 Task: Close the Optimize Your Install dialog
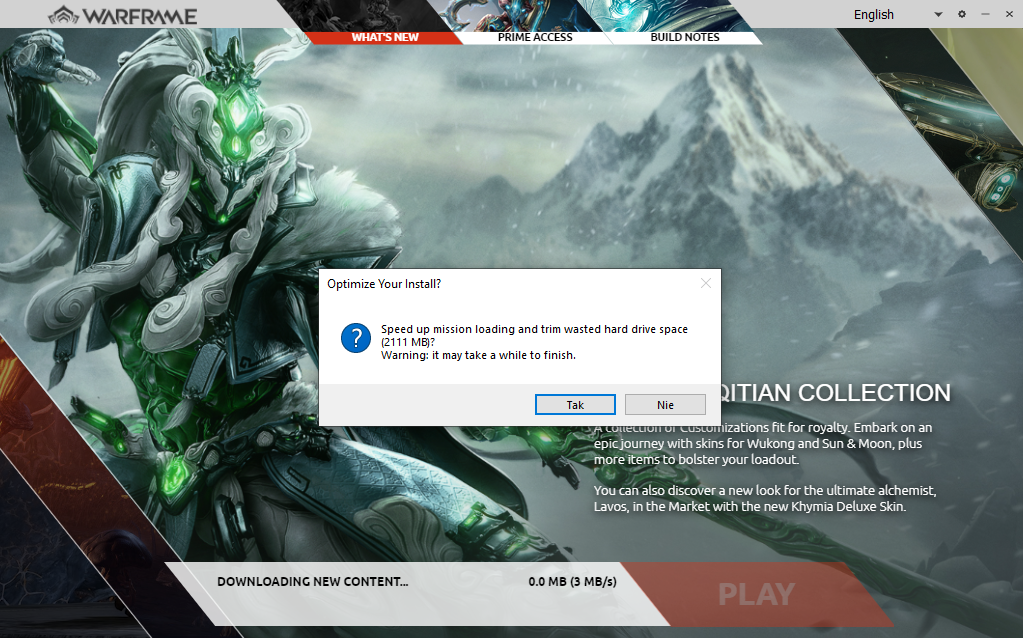click(705, 283)
